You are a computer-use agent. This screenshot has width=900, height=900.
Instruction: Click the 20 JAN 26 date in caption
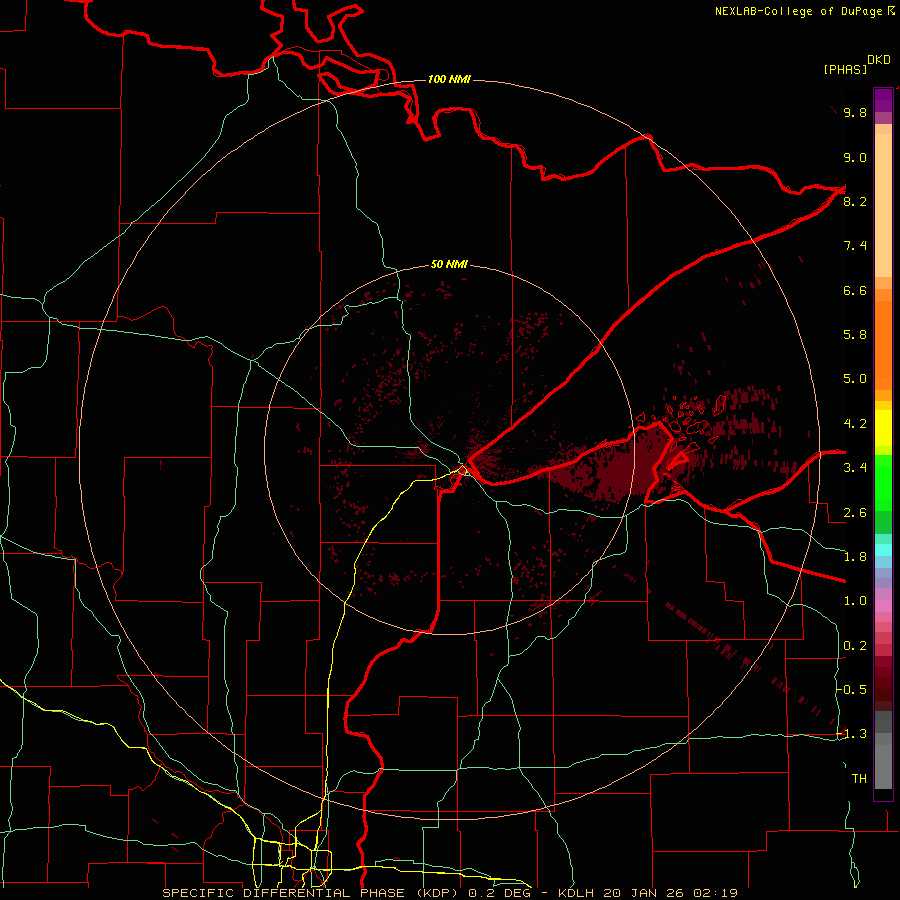[645, 893]
